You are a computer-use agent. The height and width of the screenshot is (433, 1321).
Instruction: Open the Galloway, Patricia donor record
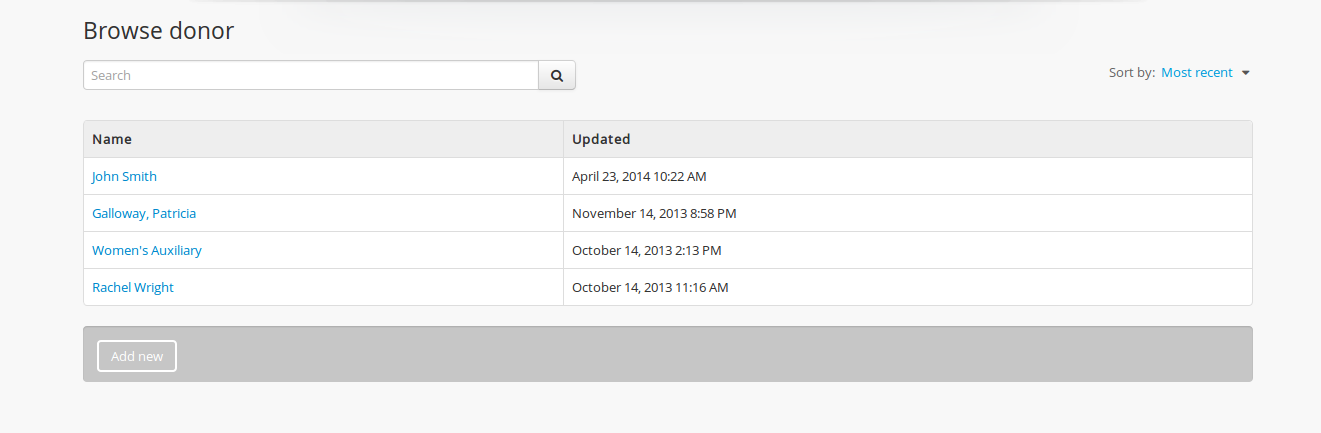click(144, 214)
